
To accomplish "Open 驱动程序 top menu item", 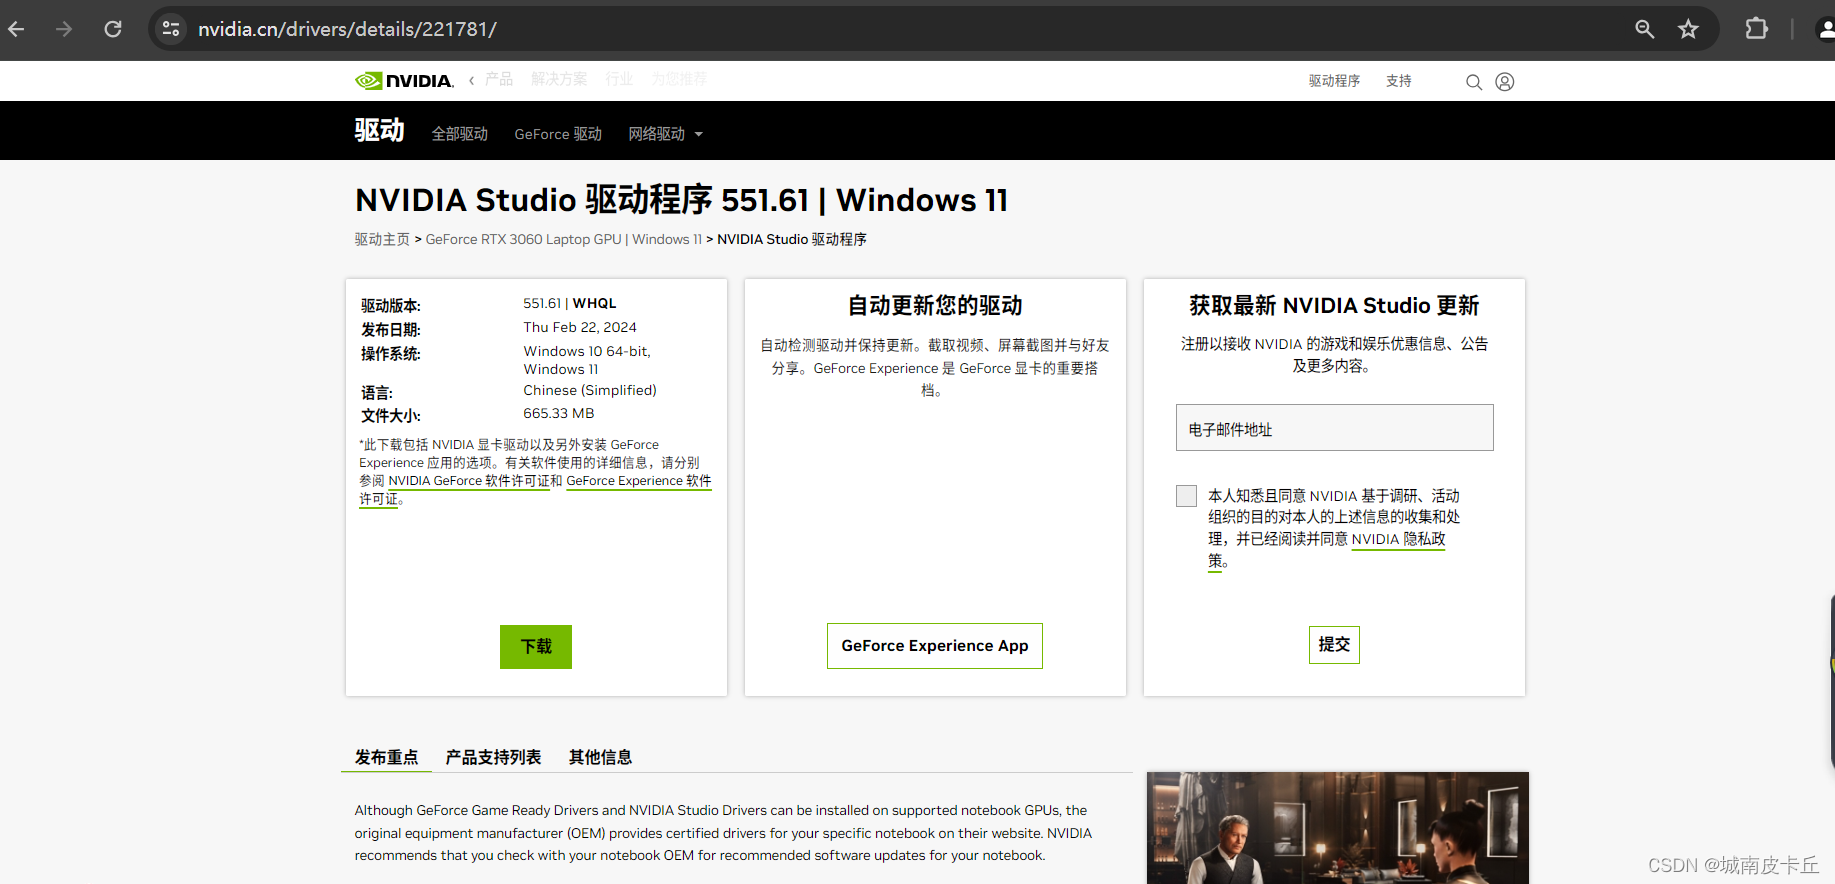I will 1334,81.
